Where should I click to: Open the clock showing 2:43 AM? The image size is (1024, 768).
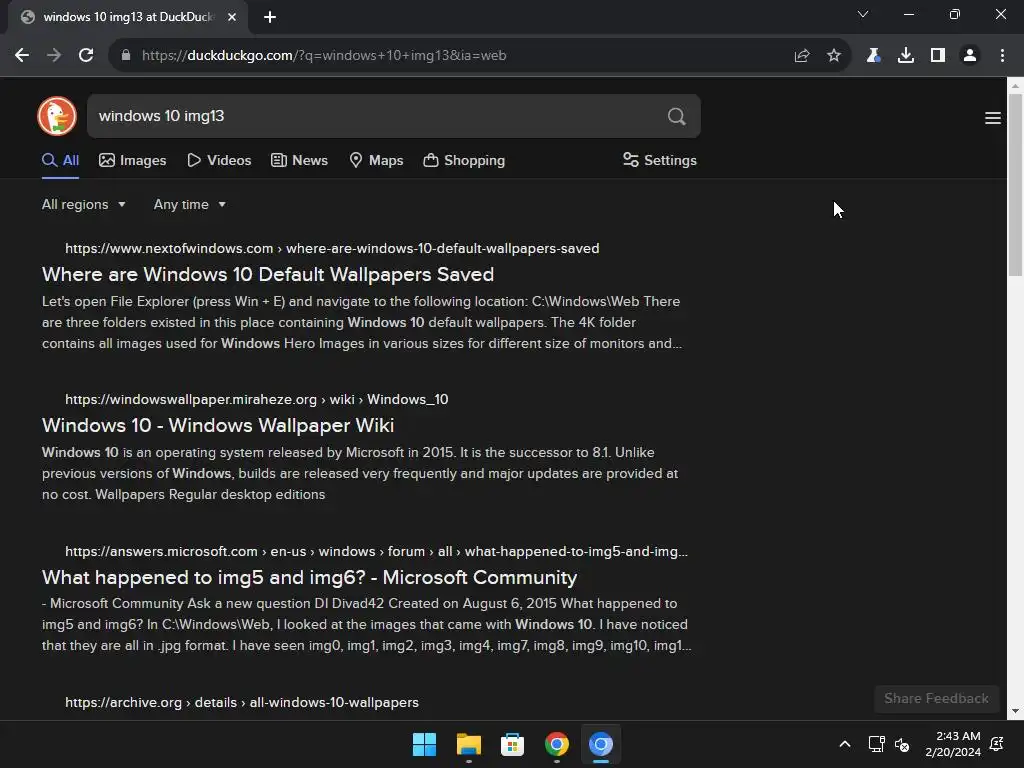click(x=953, y=744)
